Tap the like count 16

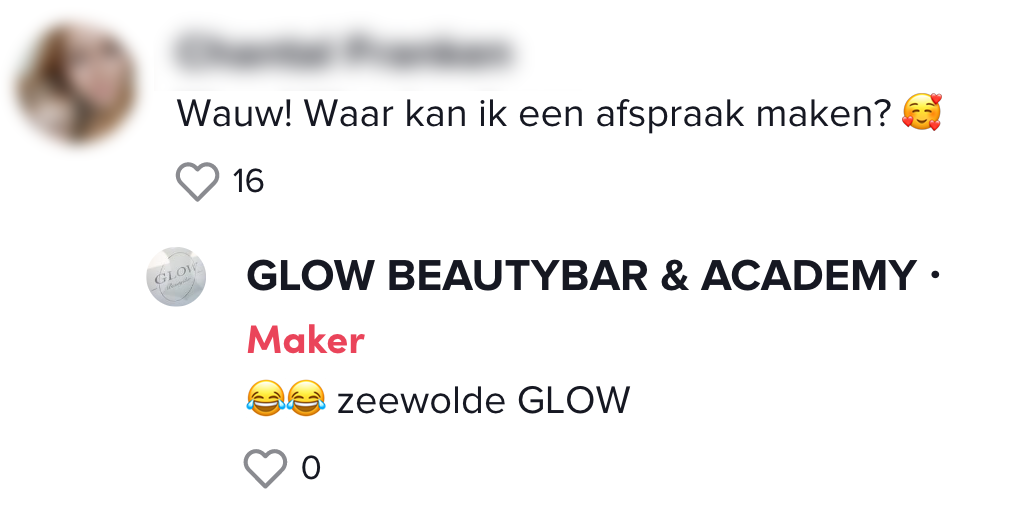tap(248, 181)
